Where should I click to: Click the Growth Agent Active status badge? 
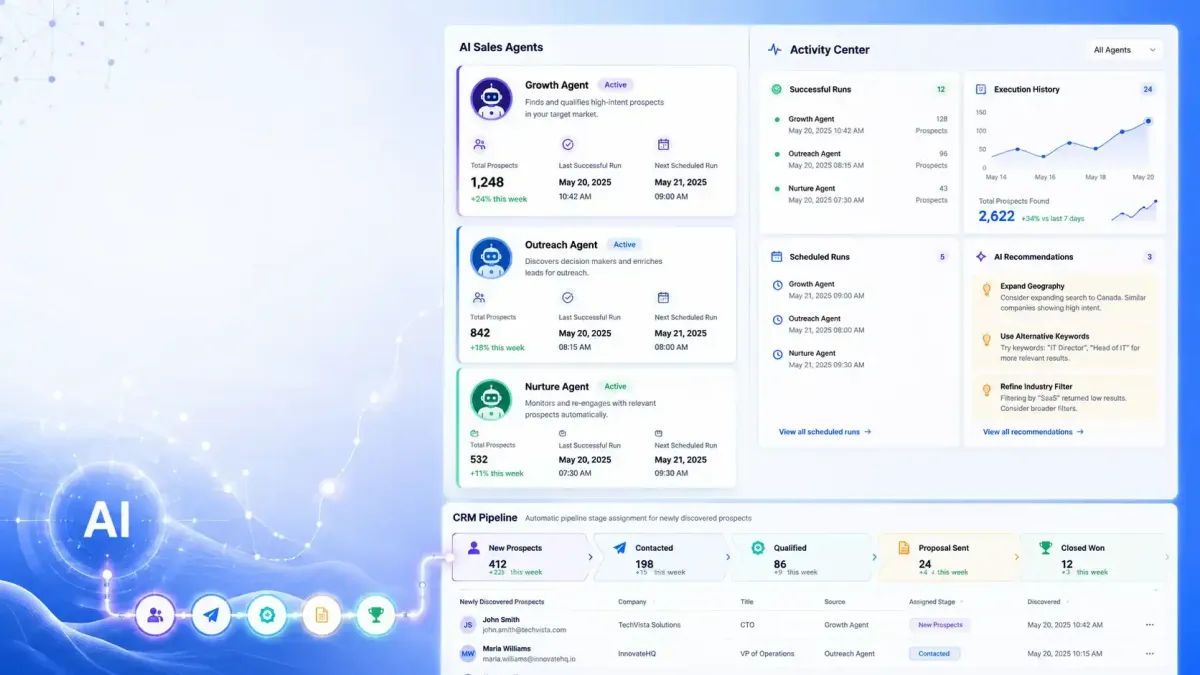pyautogui.click(x=616, y=85)
